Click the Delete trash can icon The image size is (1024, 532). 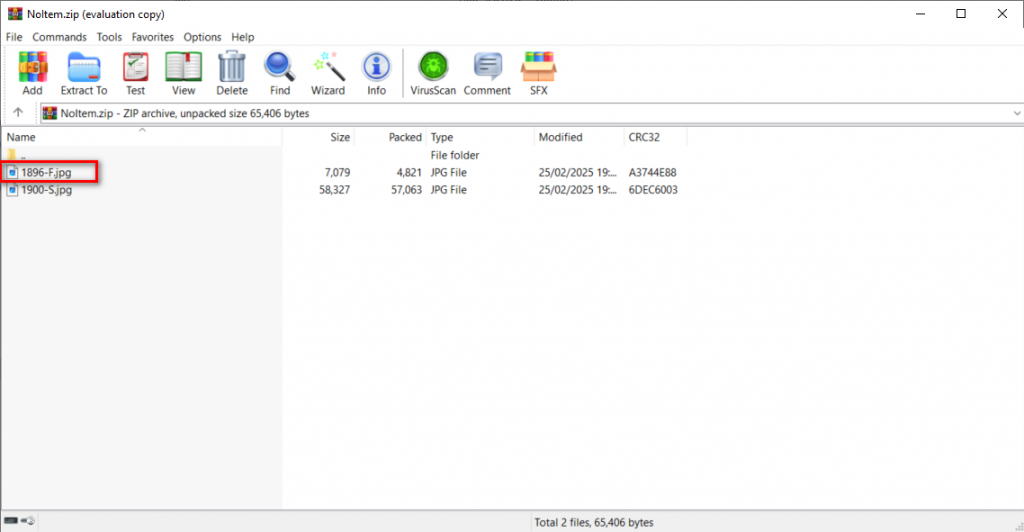coord(232,73)
